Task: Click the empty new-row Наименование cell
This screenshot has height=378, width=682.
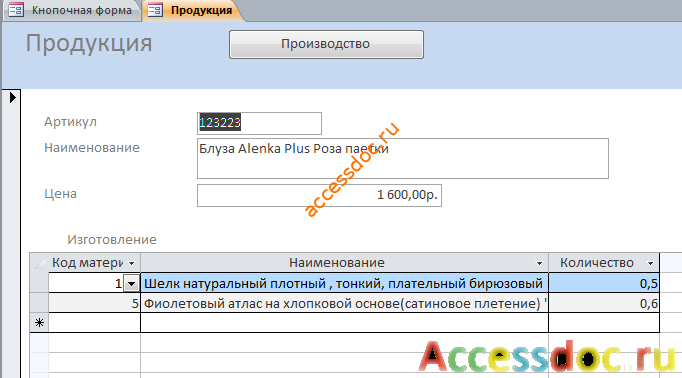Action: (344, 323)
